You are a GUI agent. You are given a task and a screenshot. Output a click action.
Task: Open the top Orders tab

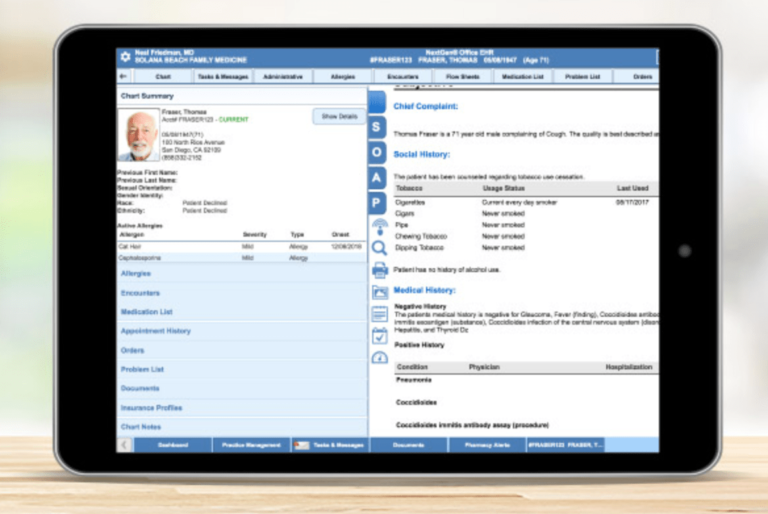pyautogui.click(x=637, y=76)
